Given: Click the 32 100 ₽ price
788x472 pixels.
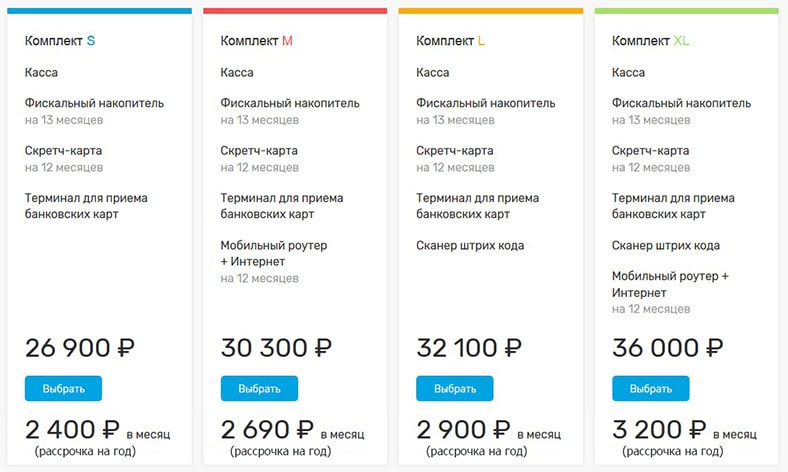Looking at the screenshot, I should [x=470, y=349].
